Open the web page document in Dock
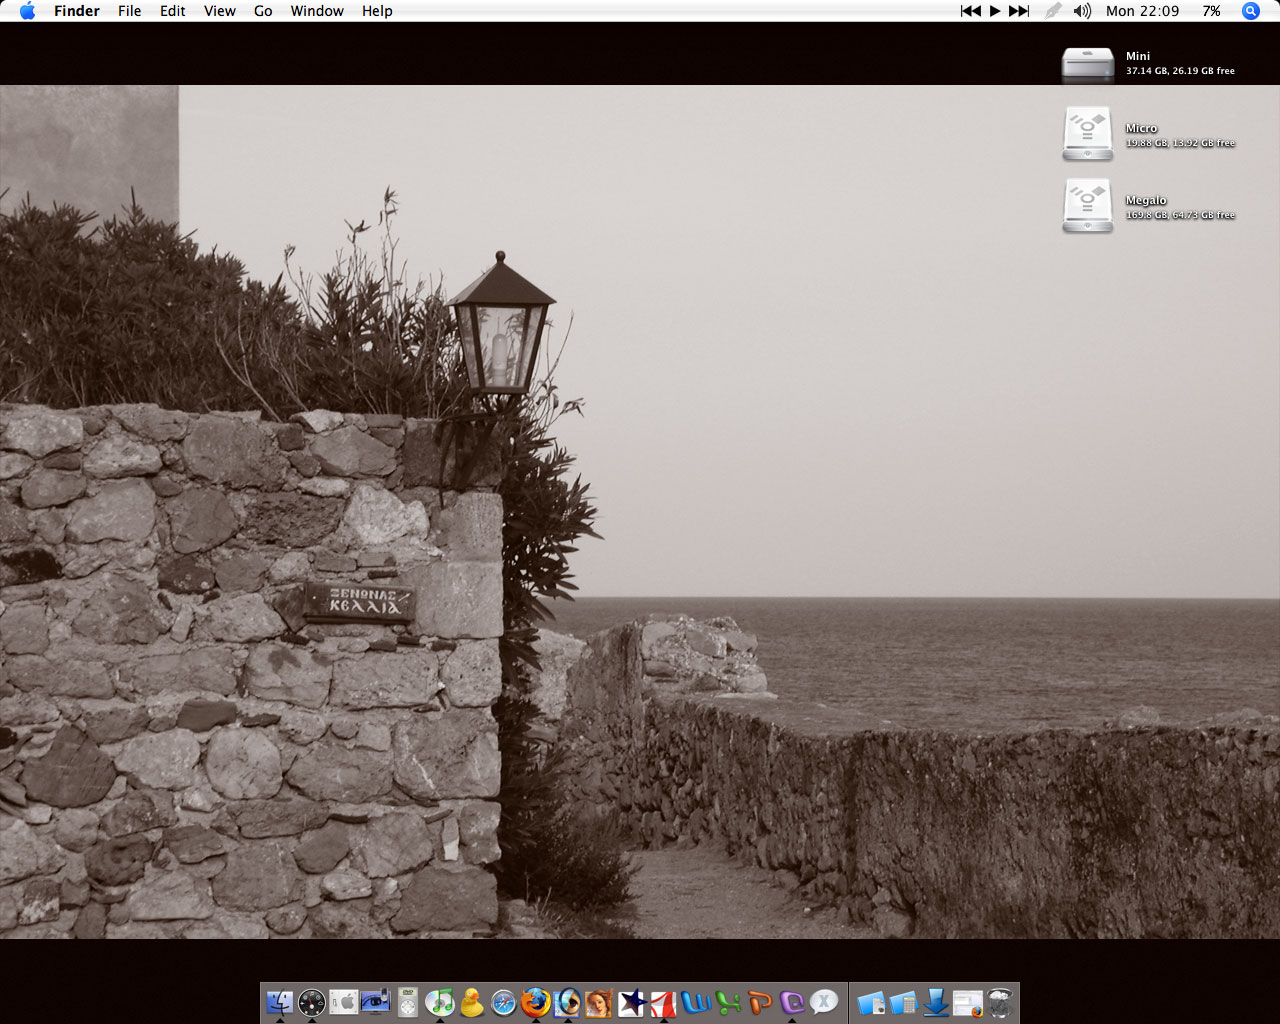The height and width of the screenshot is (1024, 1280). (968, 1002)
